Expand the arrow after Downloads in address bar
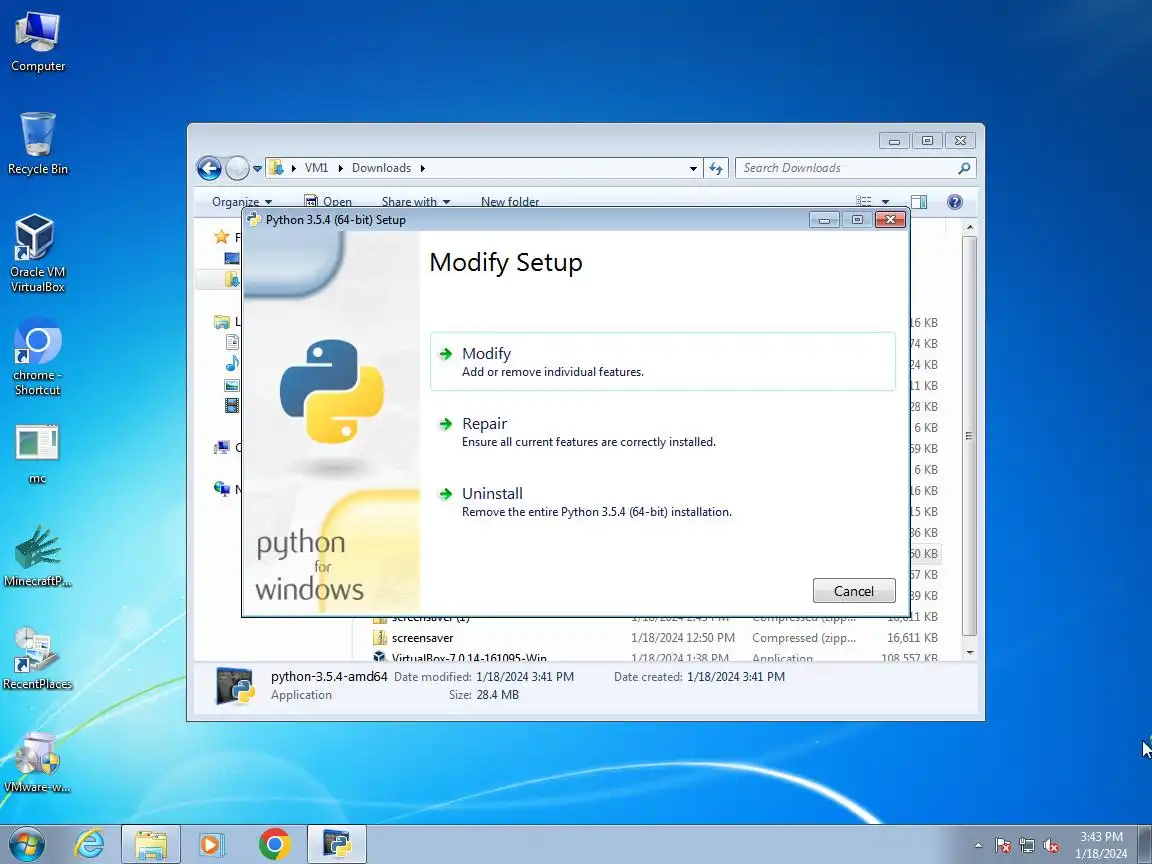Screen dimensions: 1152x864 422,168
